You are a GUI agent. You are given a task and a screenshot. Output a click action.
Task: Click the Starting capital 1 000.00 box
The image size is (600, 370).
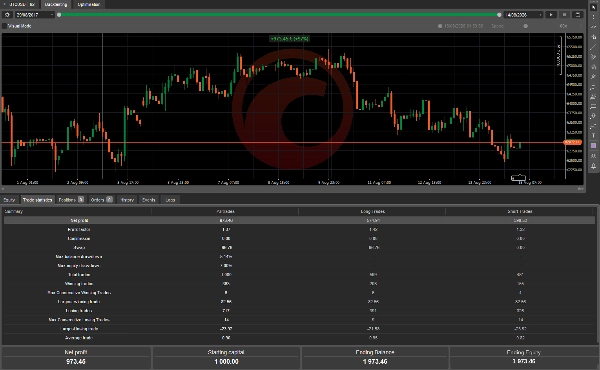226,357
